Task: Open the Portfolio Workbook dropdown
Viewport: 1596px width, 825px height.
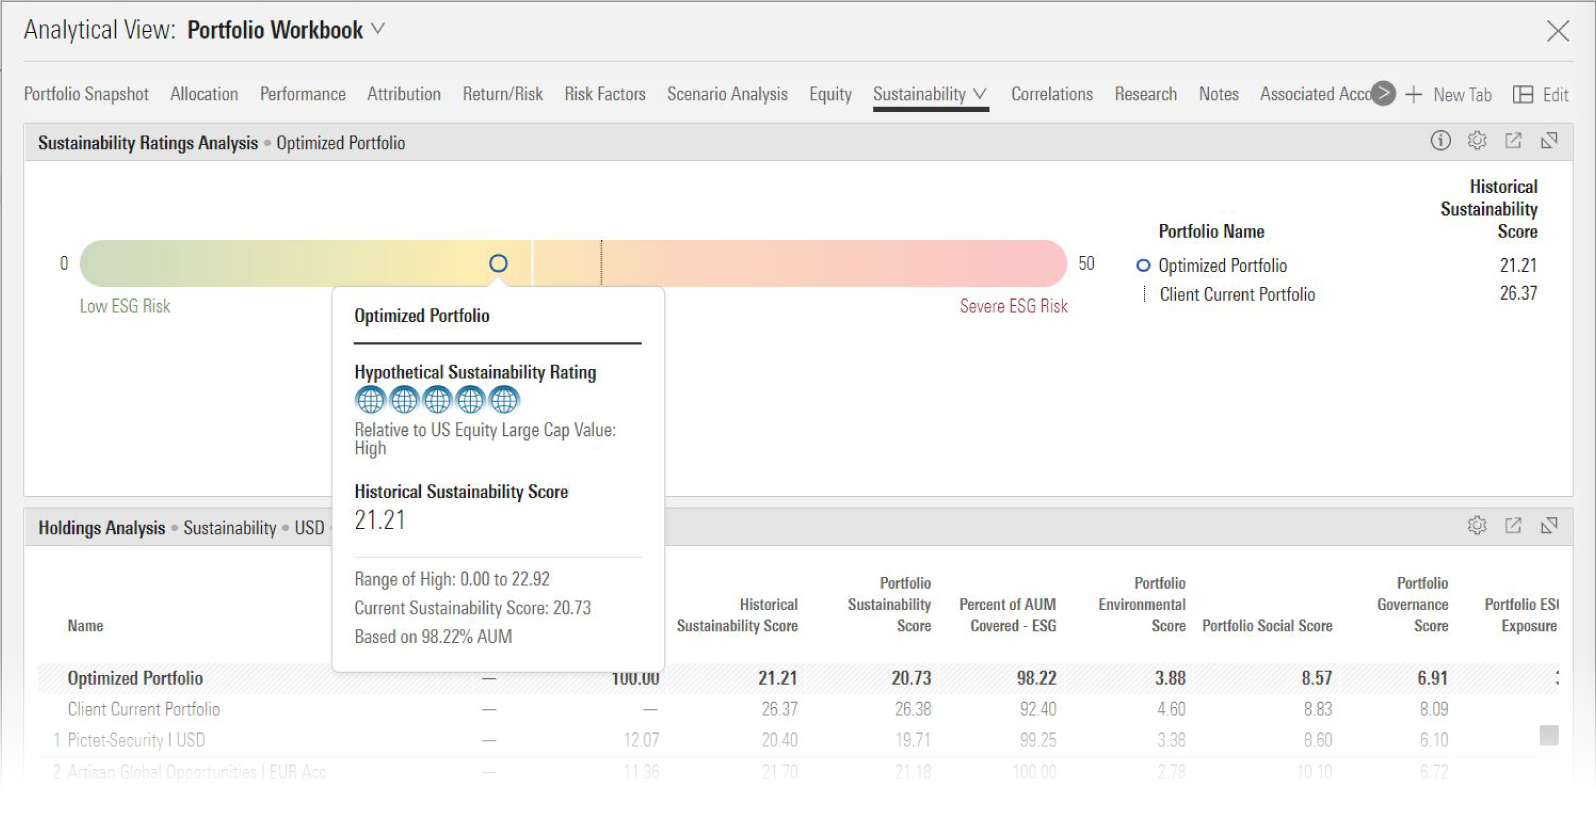Action: coord(378,30)
